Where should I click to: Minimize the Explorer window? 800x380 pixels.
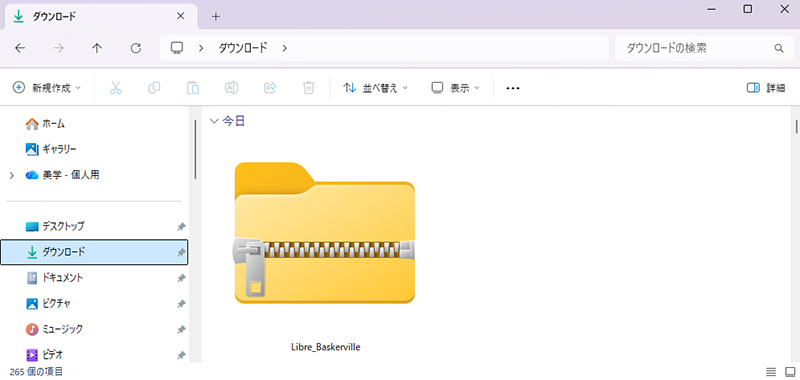pos(712,9)
